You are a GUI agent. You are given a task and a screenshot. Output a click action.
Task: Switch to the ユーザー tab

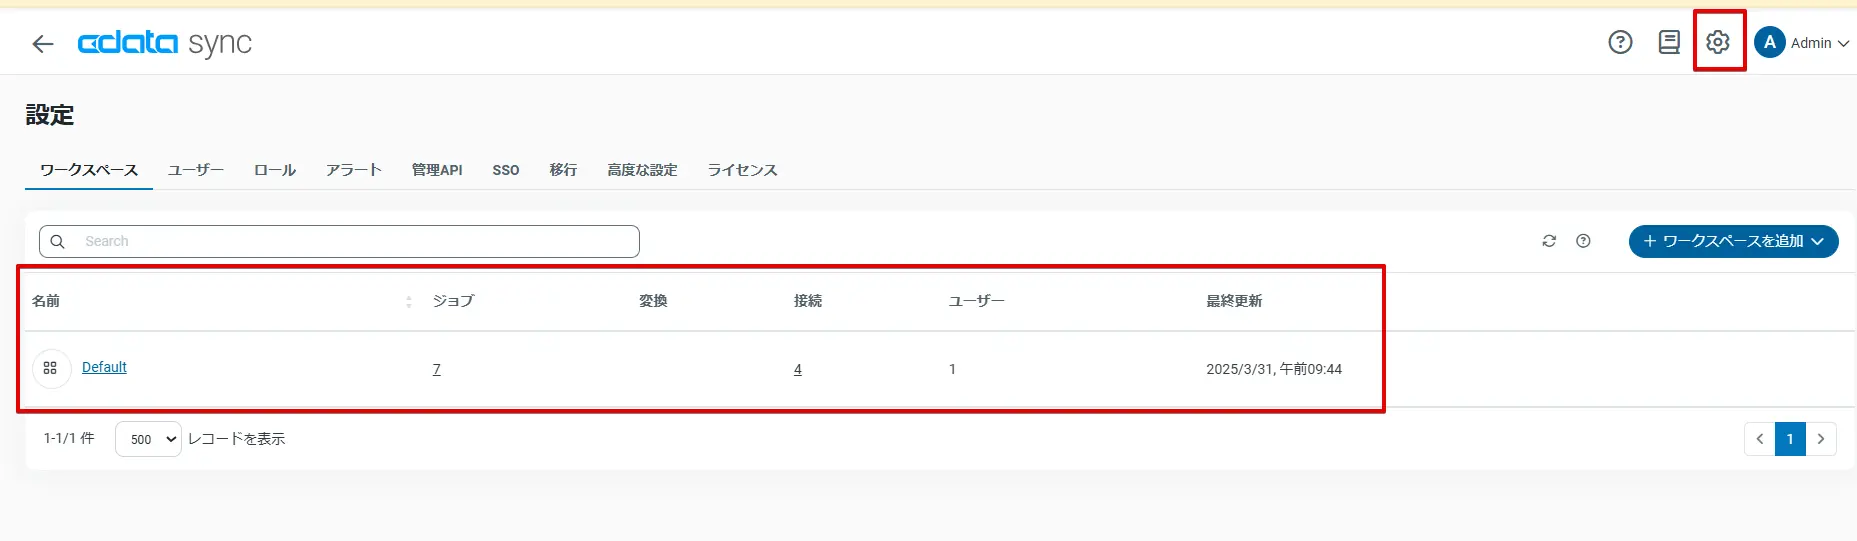click(x=196, y=170)
